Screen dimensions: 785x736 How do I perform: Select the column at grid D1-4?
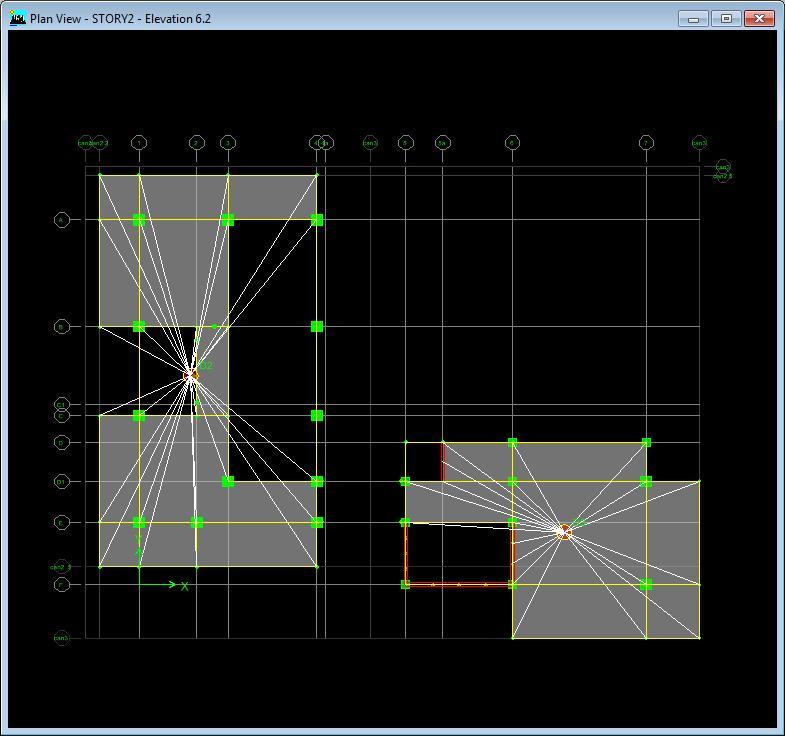click(317, 482)
